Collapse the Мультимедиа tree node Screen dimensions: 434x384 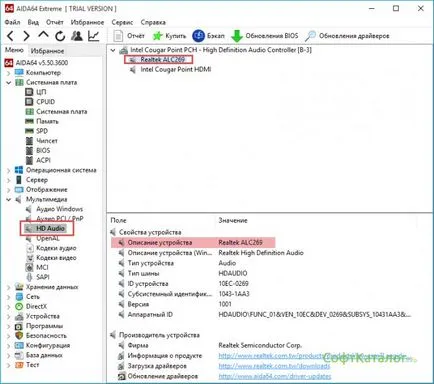click(9, 199)
